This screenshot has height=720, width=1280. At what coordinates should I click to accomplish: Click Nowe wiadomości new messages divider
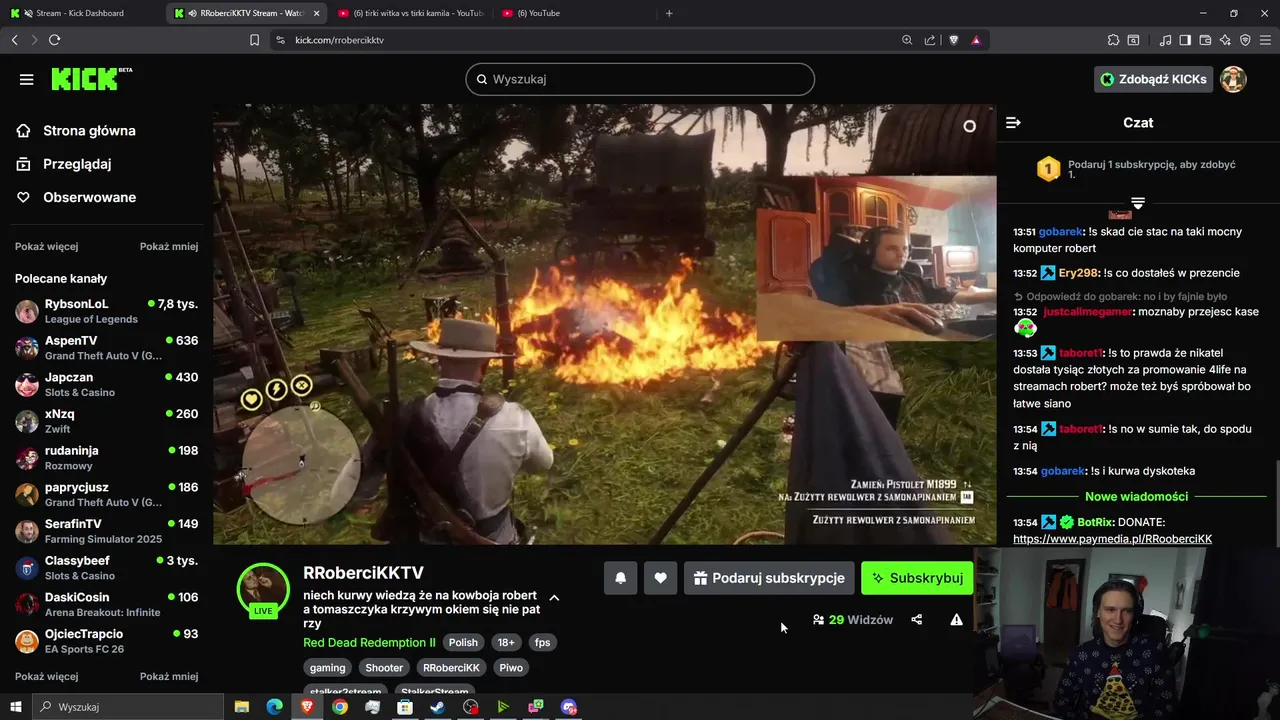coord(1136,496)
